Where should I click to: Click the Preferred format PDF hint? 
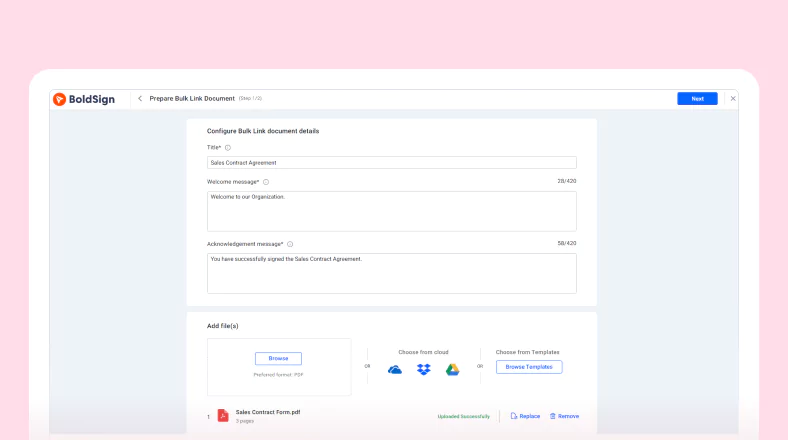[278, 375]
